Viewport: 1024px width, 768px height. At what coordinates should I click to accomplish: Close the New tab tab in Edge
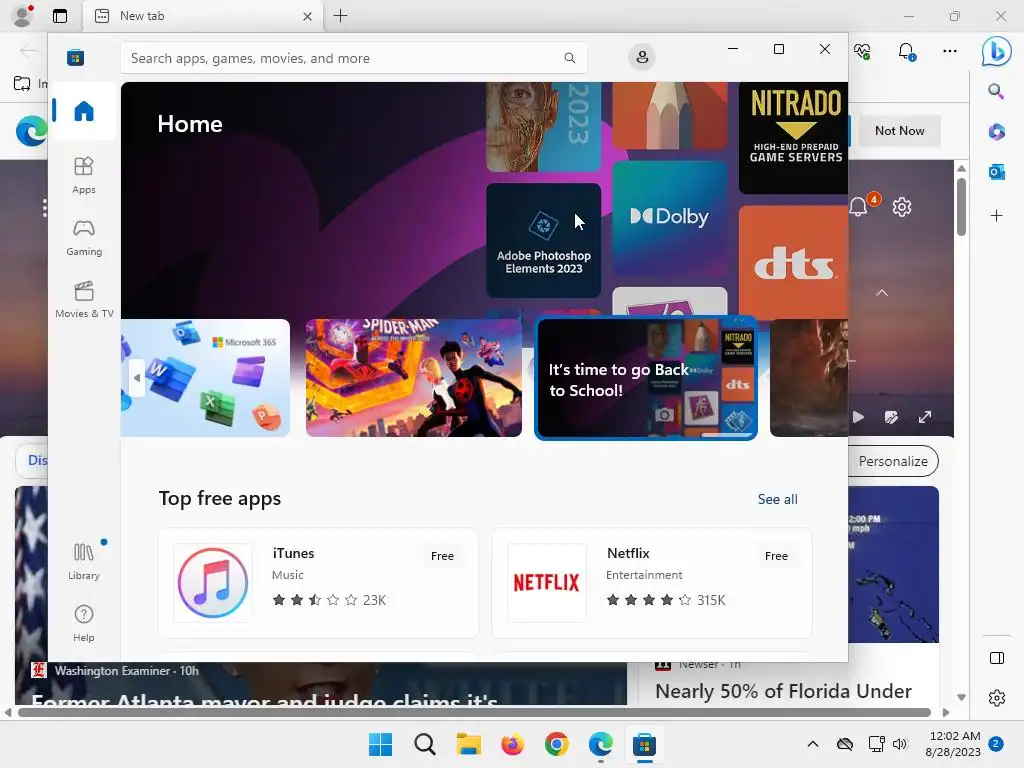click(307, 16)
